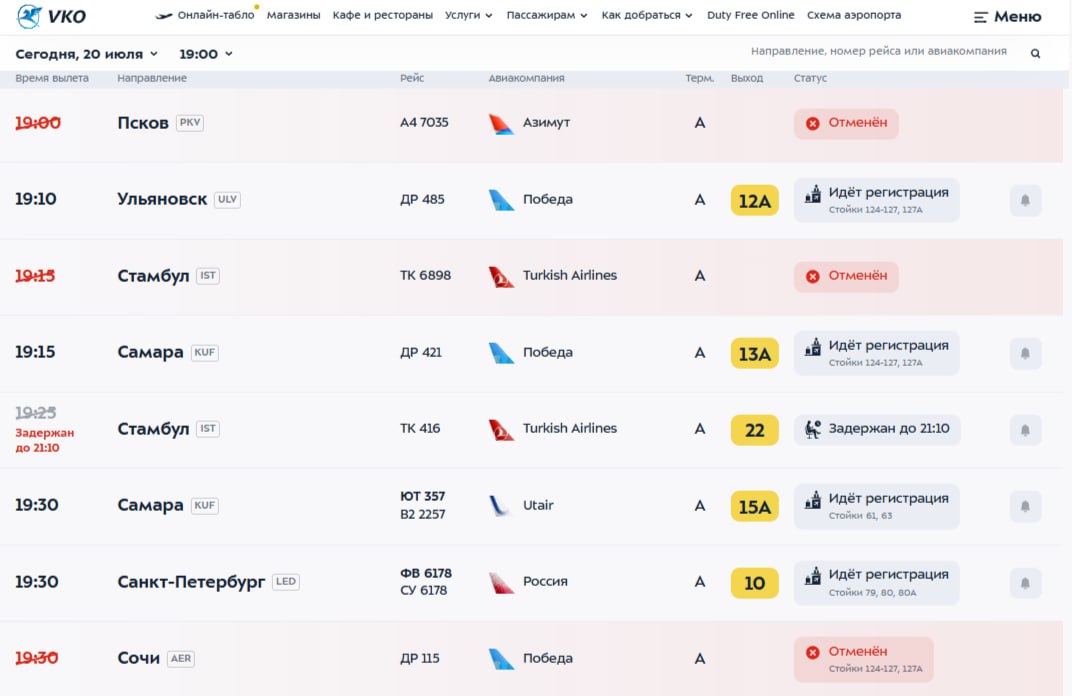Toggle notification bell for Ulyanovsk flight ДР 485
The image size is (1072, 696).
point(1025,200)
